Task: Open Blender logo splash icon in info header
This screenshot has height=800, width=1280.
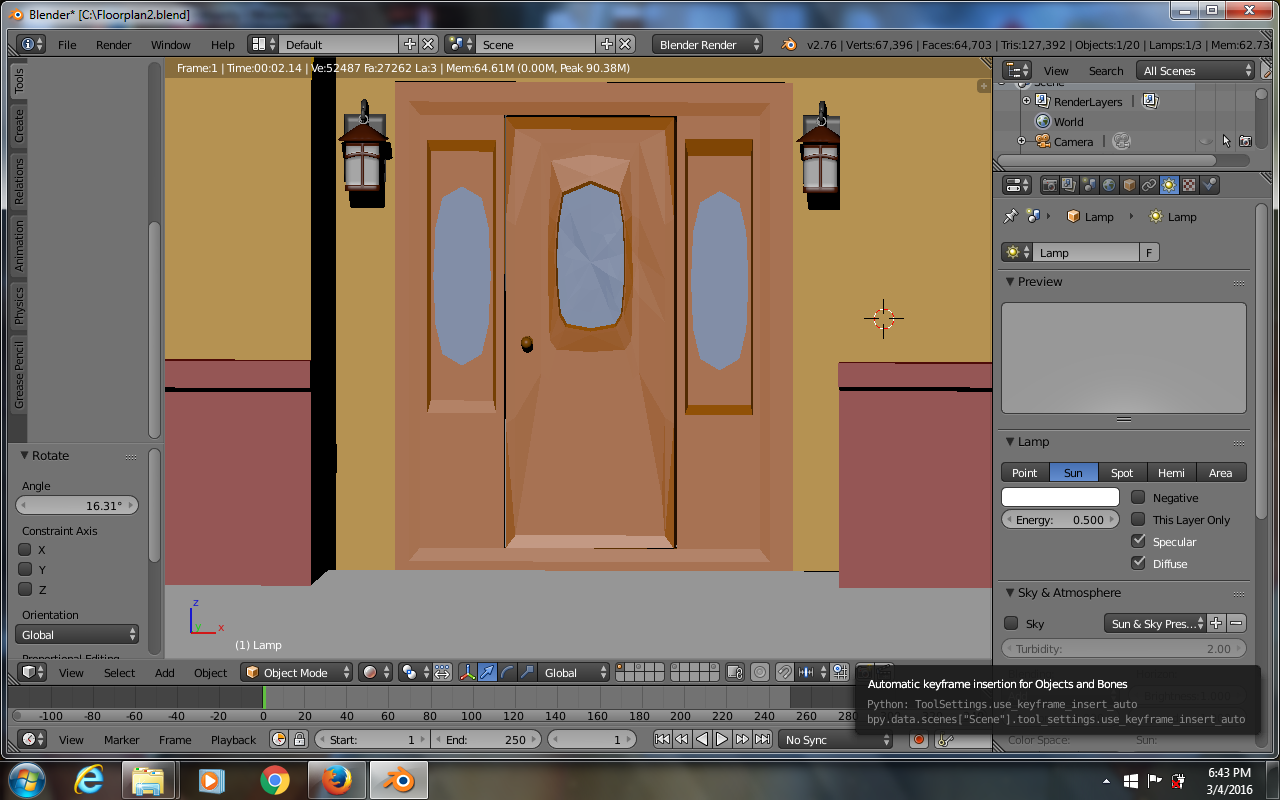Action: coord(789,44)
